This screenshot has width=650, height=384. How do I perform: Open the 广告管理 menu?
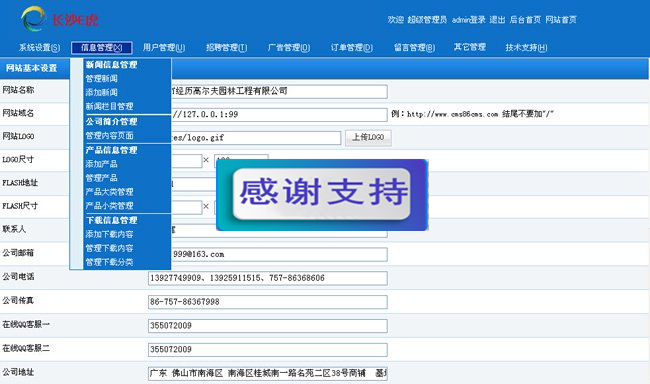[x=289, y=48]
